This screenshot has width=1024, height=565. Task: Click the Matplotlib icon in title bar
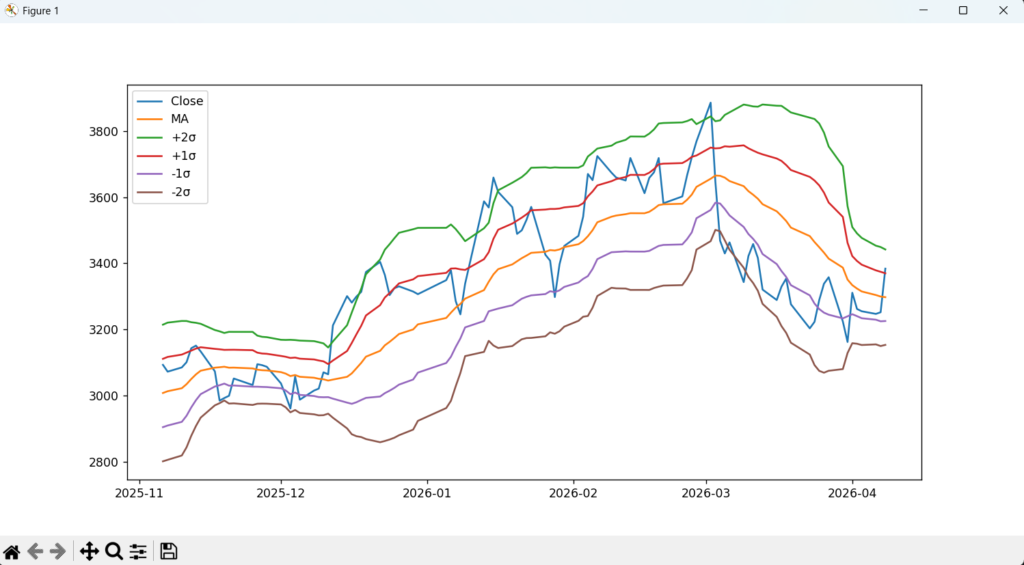11,10
